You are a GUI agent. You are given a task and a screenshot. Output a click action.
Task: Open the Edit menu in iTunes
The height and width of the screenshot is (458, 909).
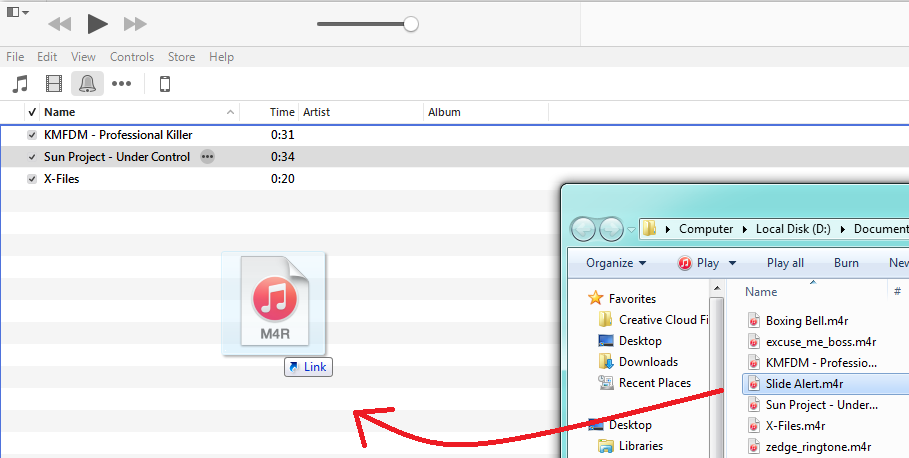tap(47, 57)
